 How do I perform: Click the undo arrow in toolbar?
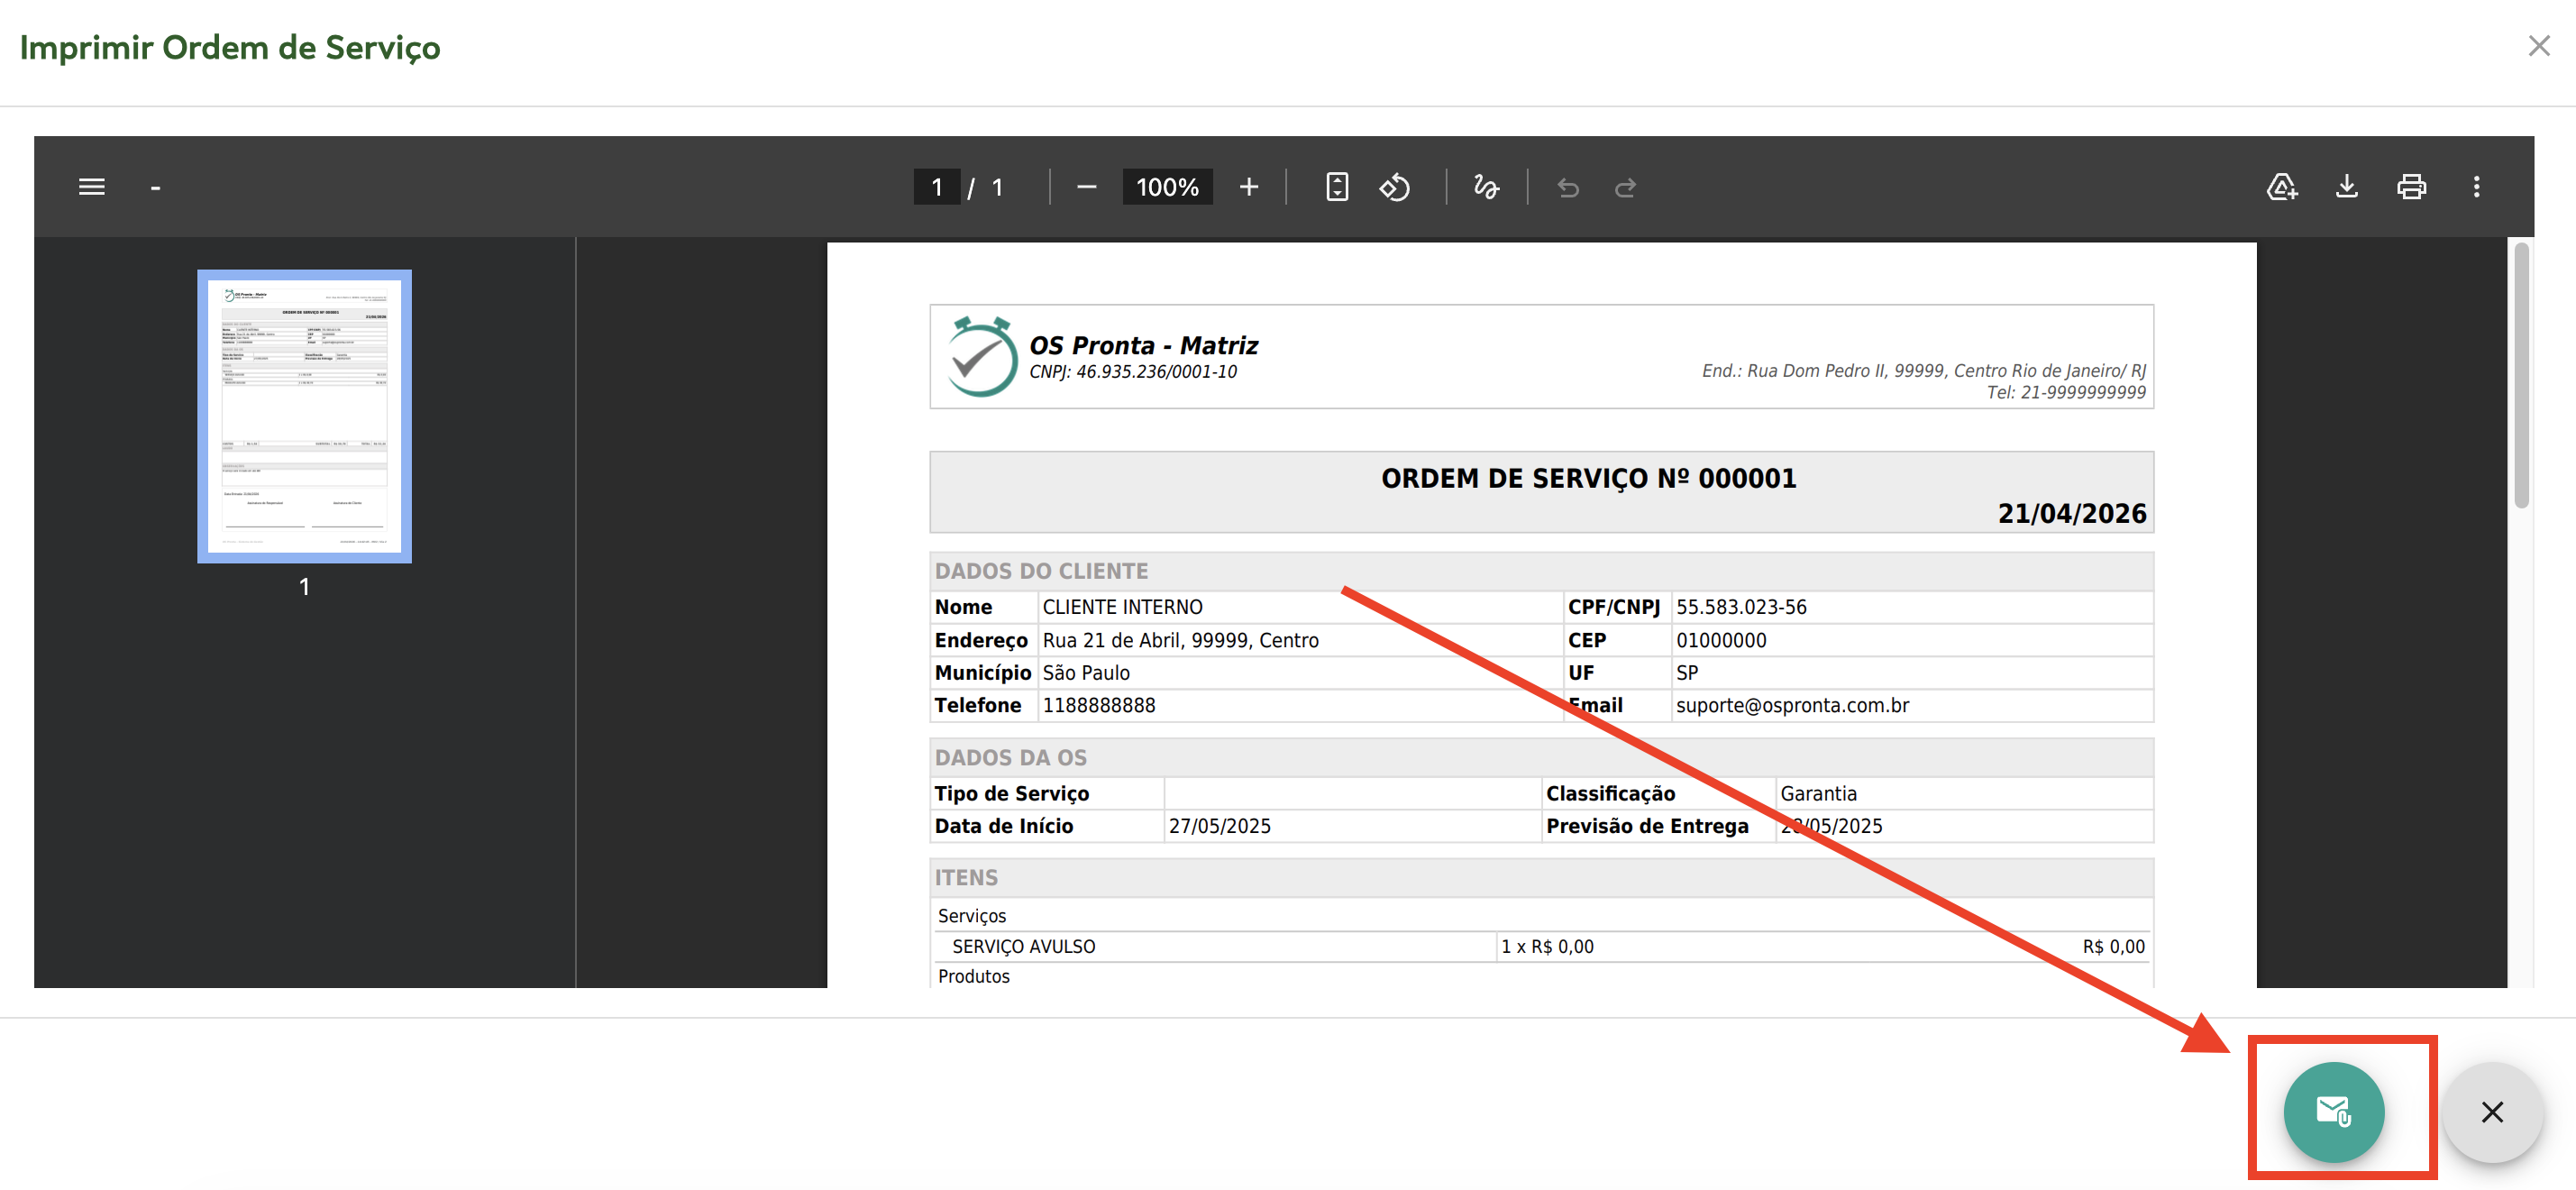pos(1567,187)
